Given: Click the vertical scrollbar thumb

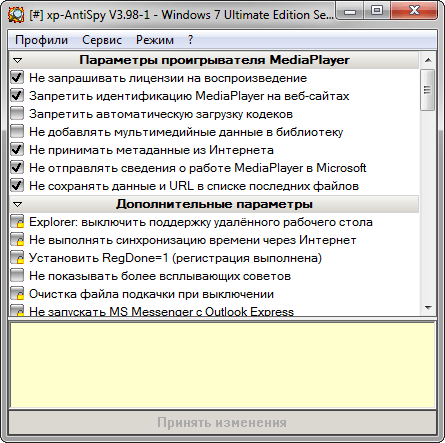Looking at the screenshot, I should pyautogui.click(x=428, y=90).
